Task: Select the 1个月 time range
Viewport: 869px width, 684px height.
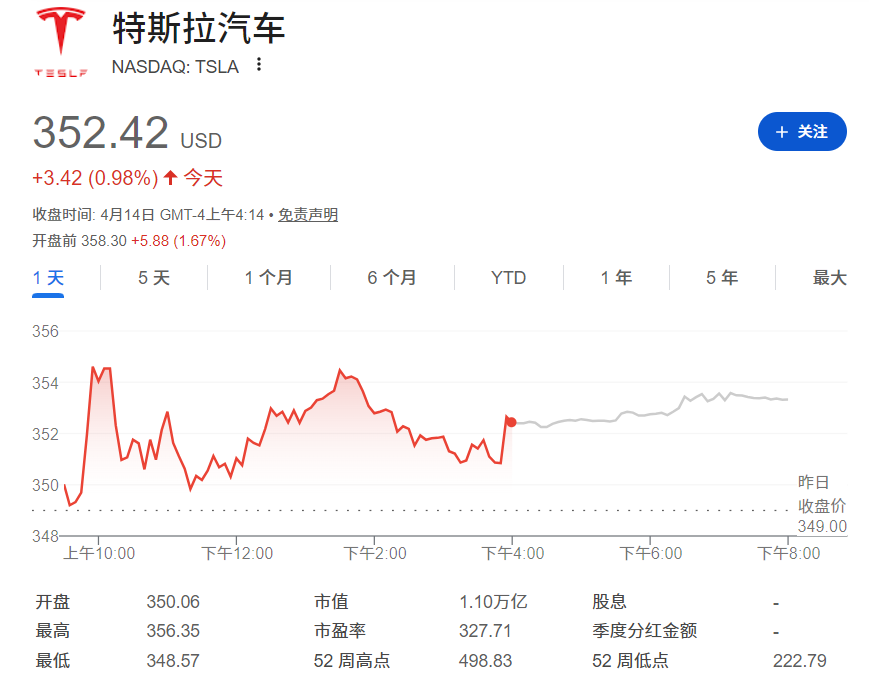Action: coord(267,278)
